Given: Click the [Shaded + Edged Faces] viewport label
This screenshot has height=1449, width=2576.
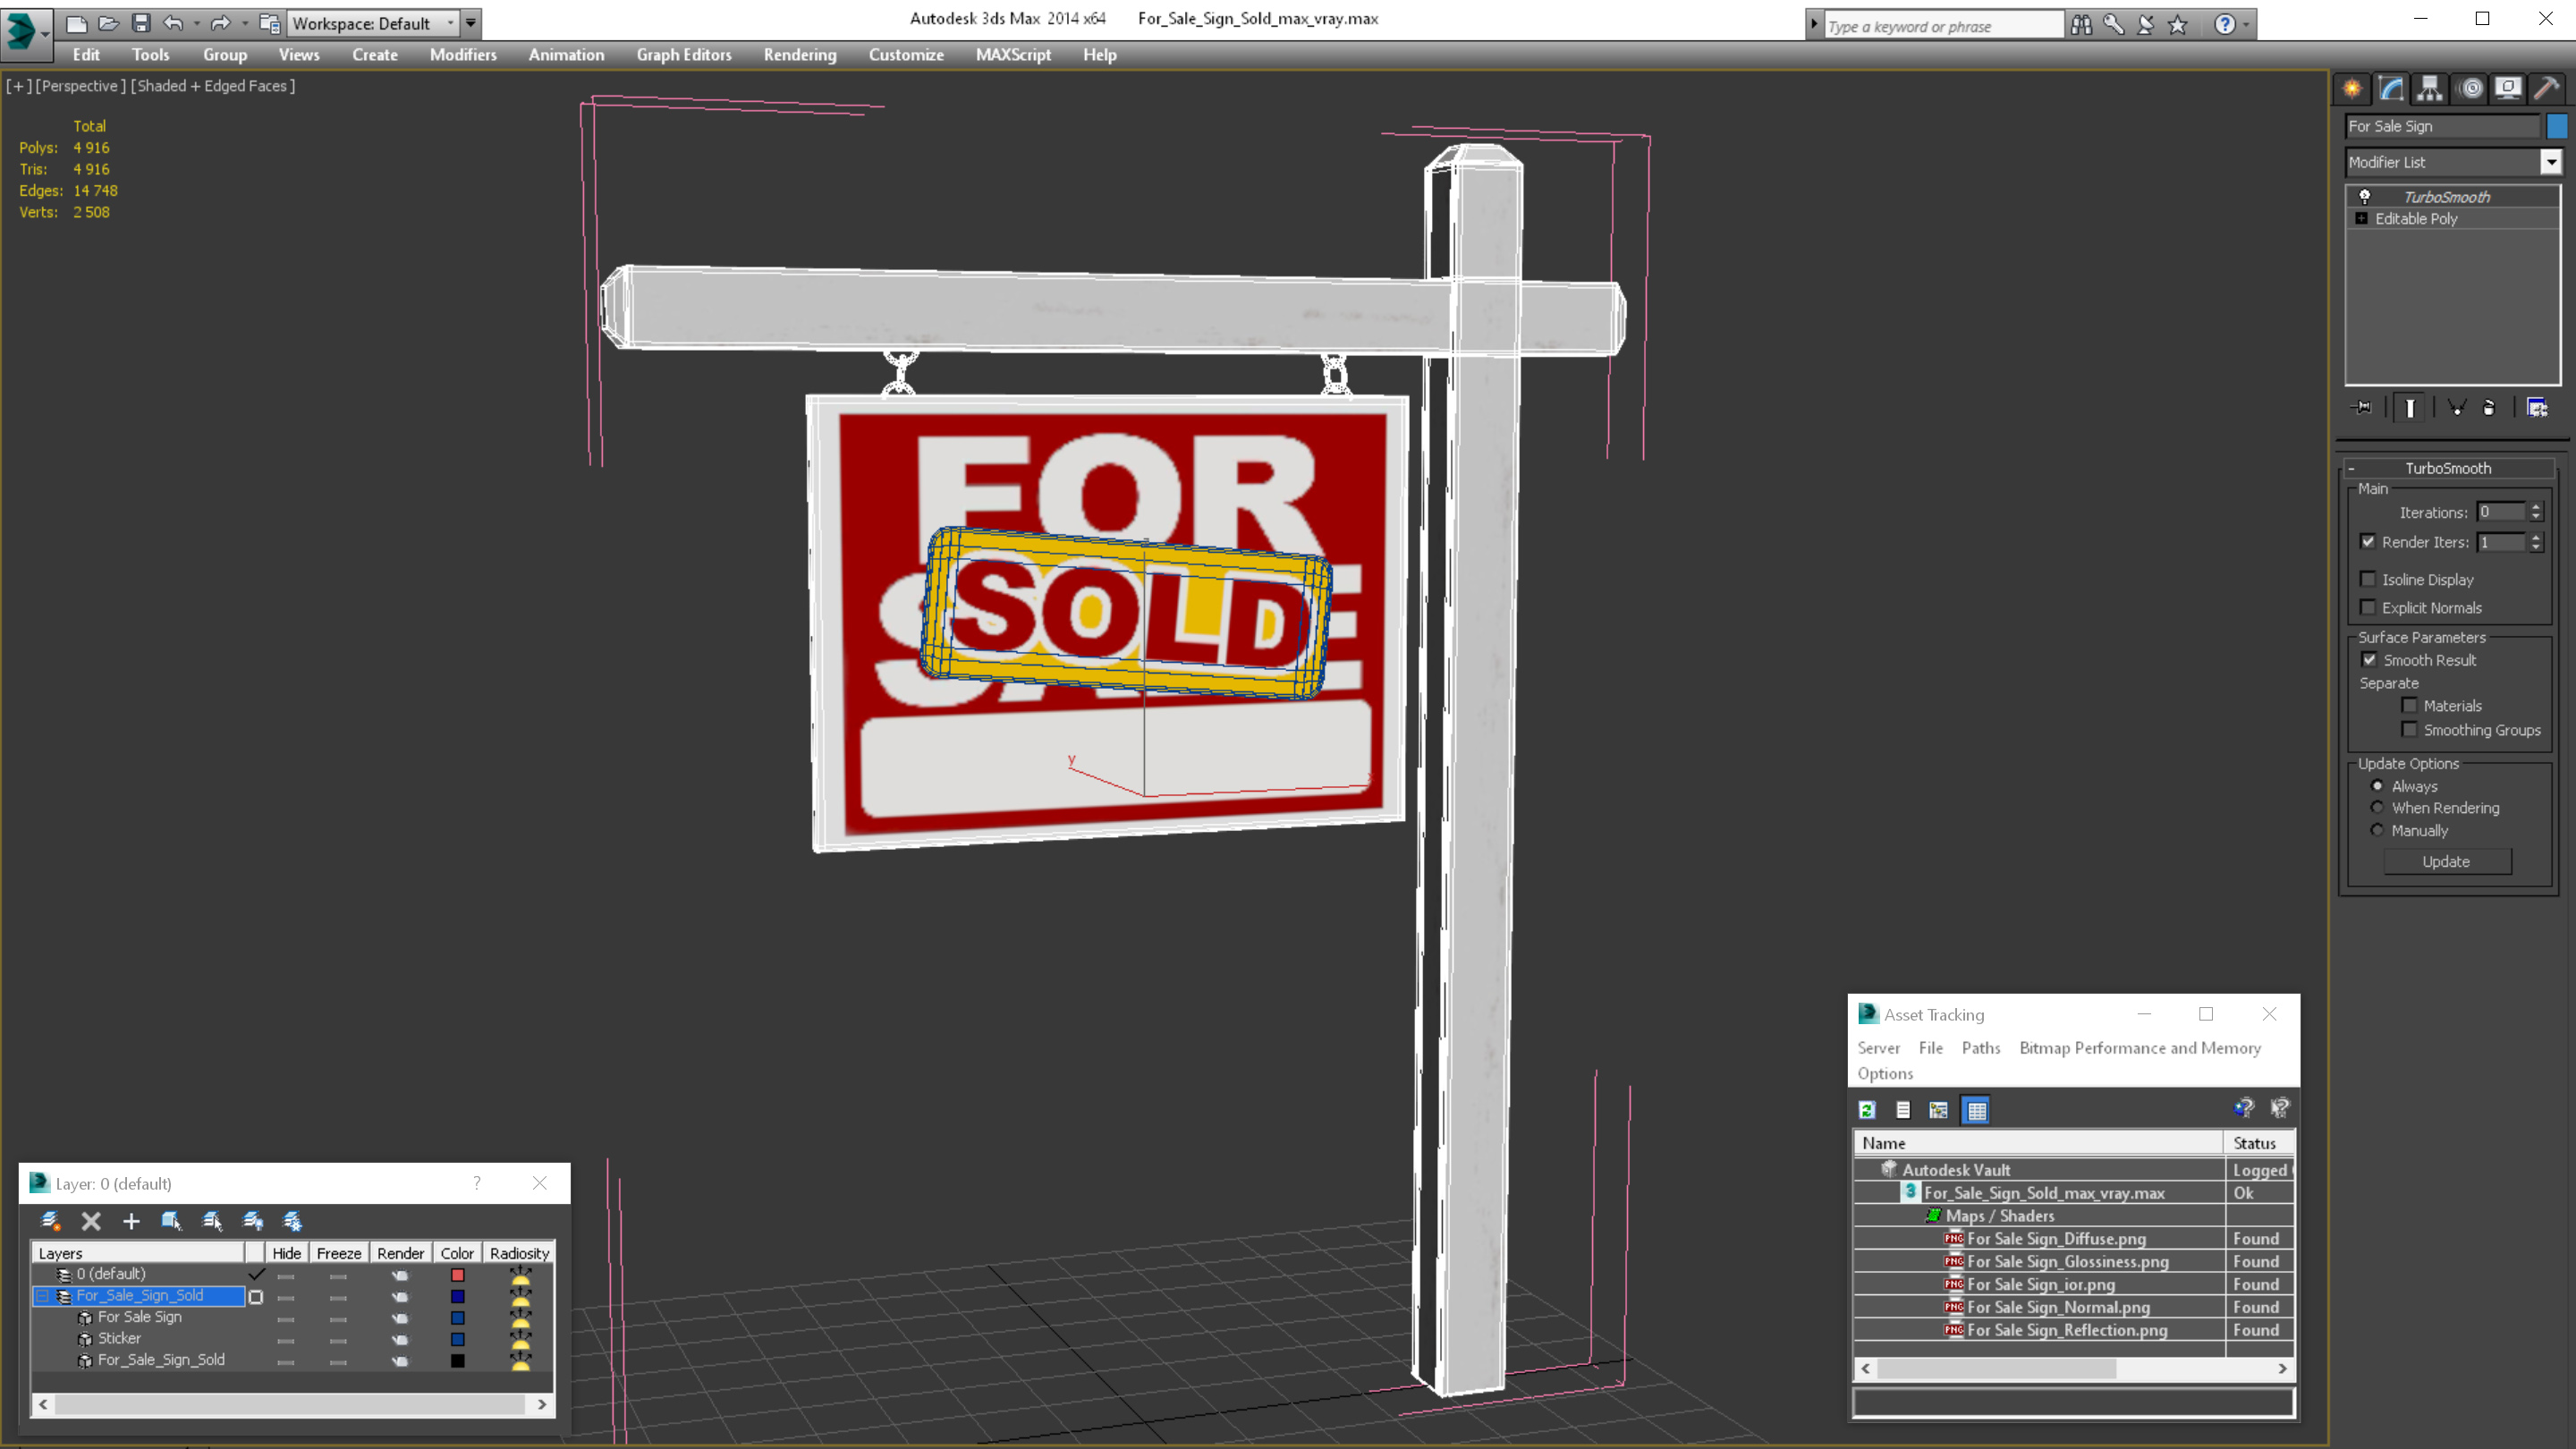Looking at the screenshot, I should (x=213, y=86).
